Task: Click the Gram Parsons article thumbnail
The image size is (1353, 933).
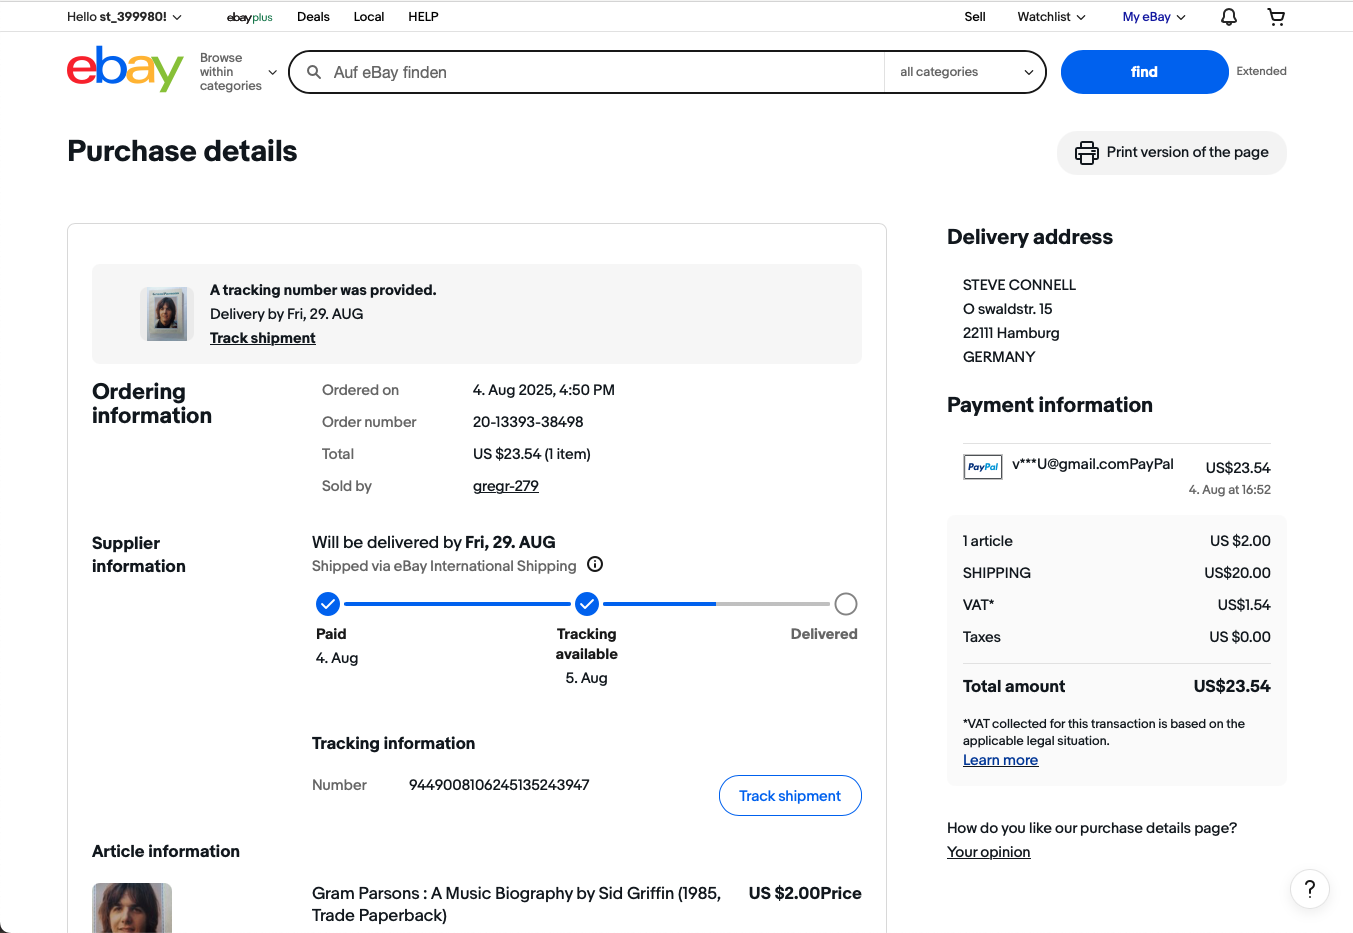Action: point(132,908)
